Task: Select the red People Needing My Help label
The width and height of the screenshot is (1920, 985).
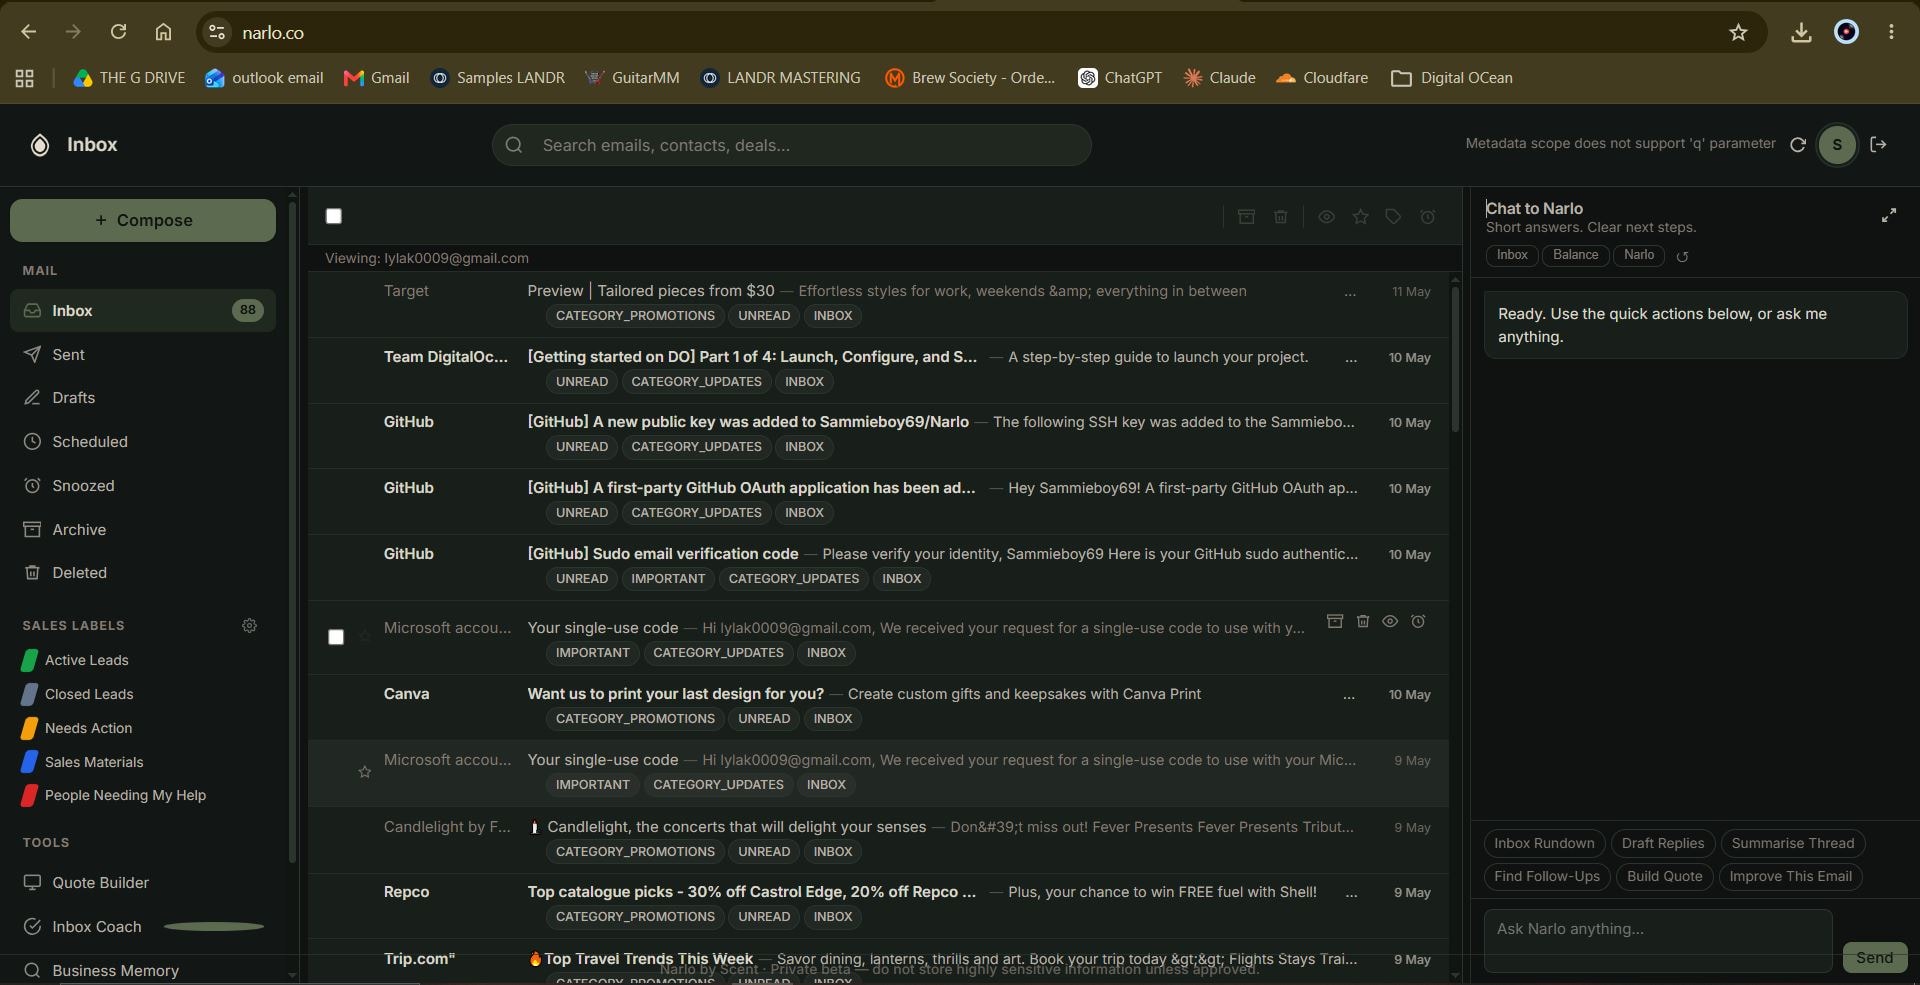Action: pos(113,796)
